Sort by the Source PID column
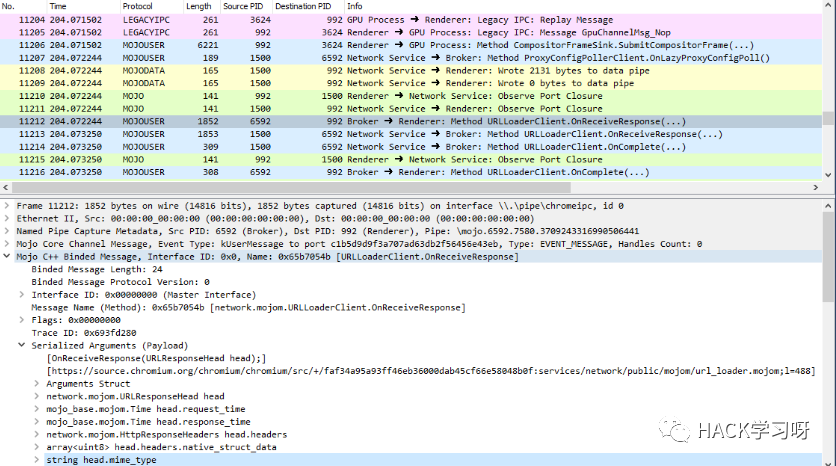The height and width of the screenshot is (466, 836). 246,6
